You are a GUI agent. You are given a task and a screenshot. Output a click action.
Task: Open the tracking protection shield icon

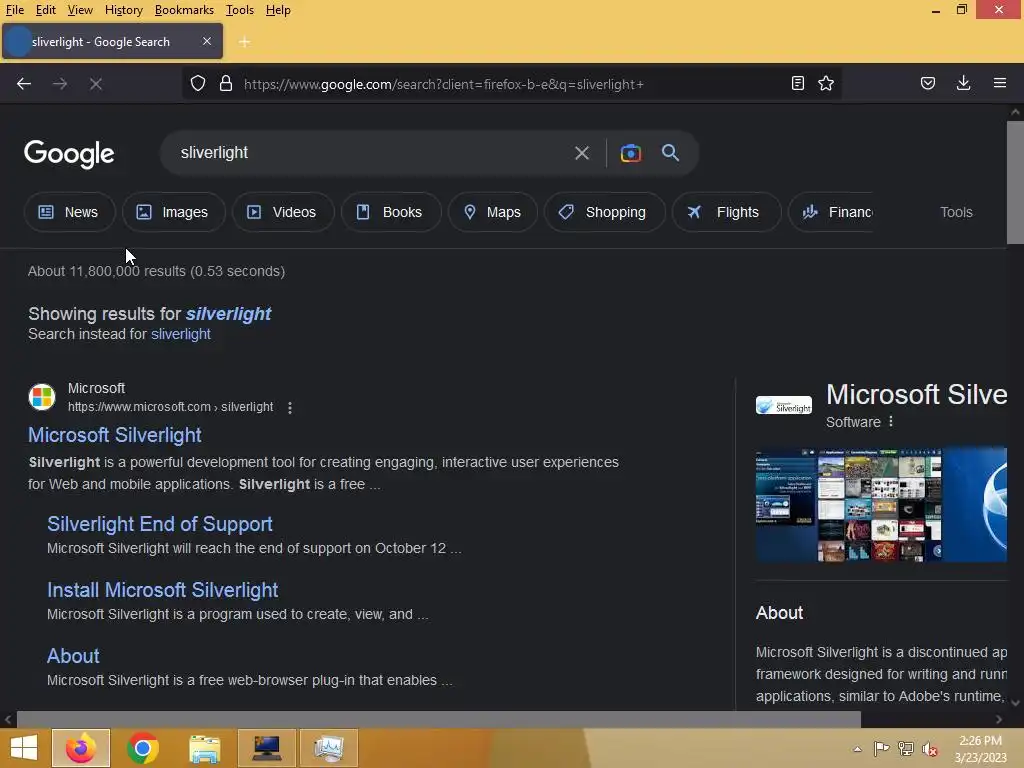point(198,84)
